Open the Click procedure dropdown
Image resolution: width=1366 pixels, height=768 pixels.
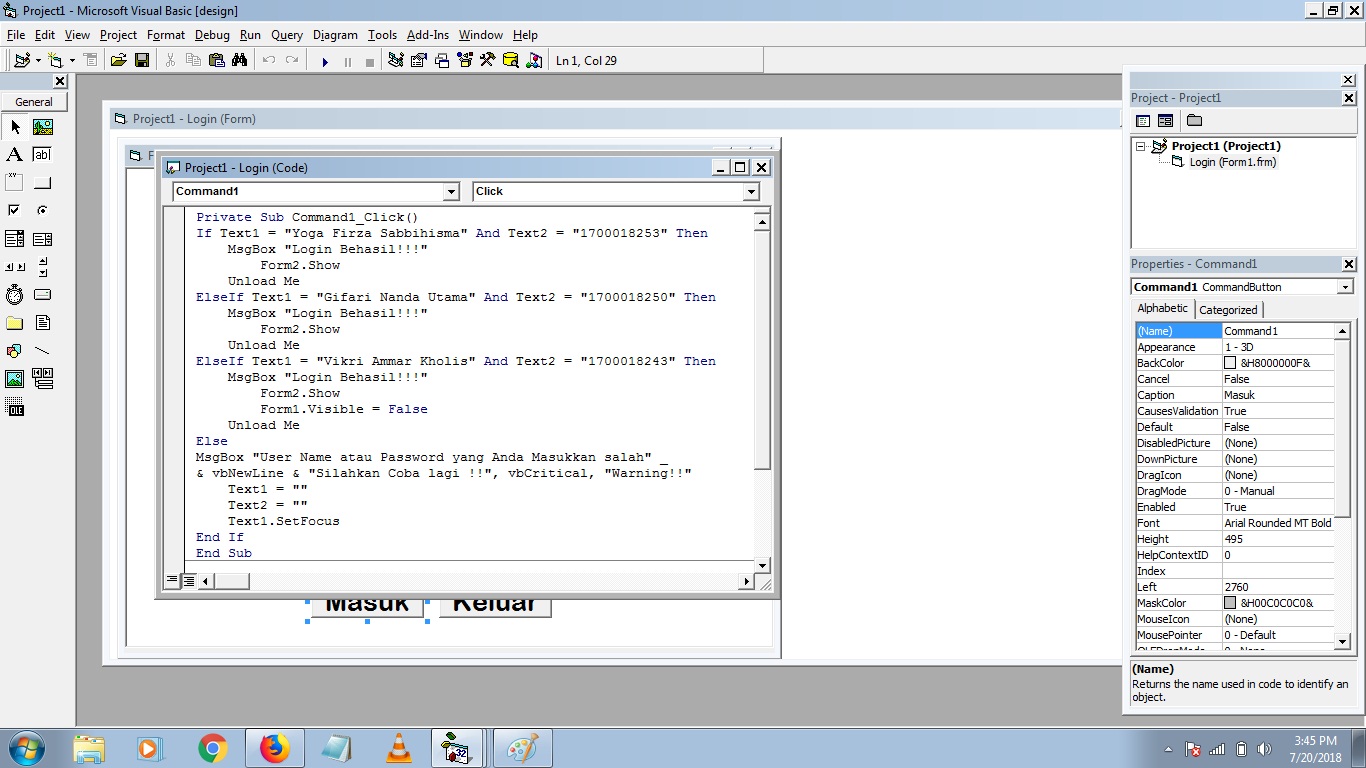coord(750,191)
